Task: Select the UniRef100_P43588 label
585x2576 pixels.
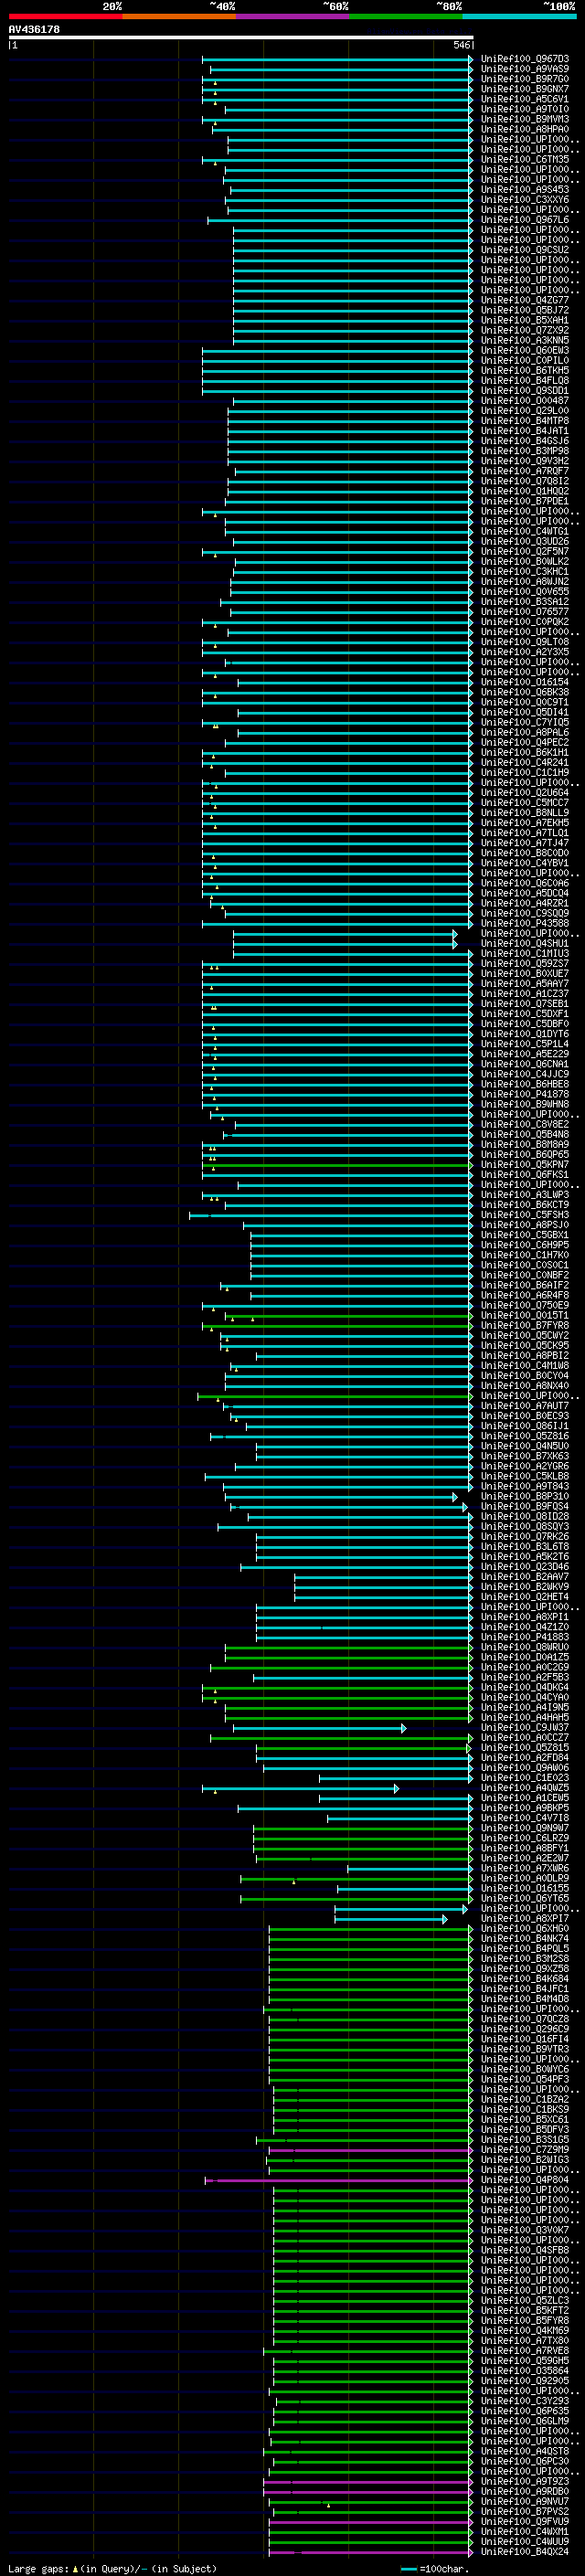Action: coord(525,923)
